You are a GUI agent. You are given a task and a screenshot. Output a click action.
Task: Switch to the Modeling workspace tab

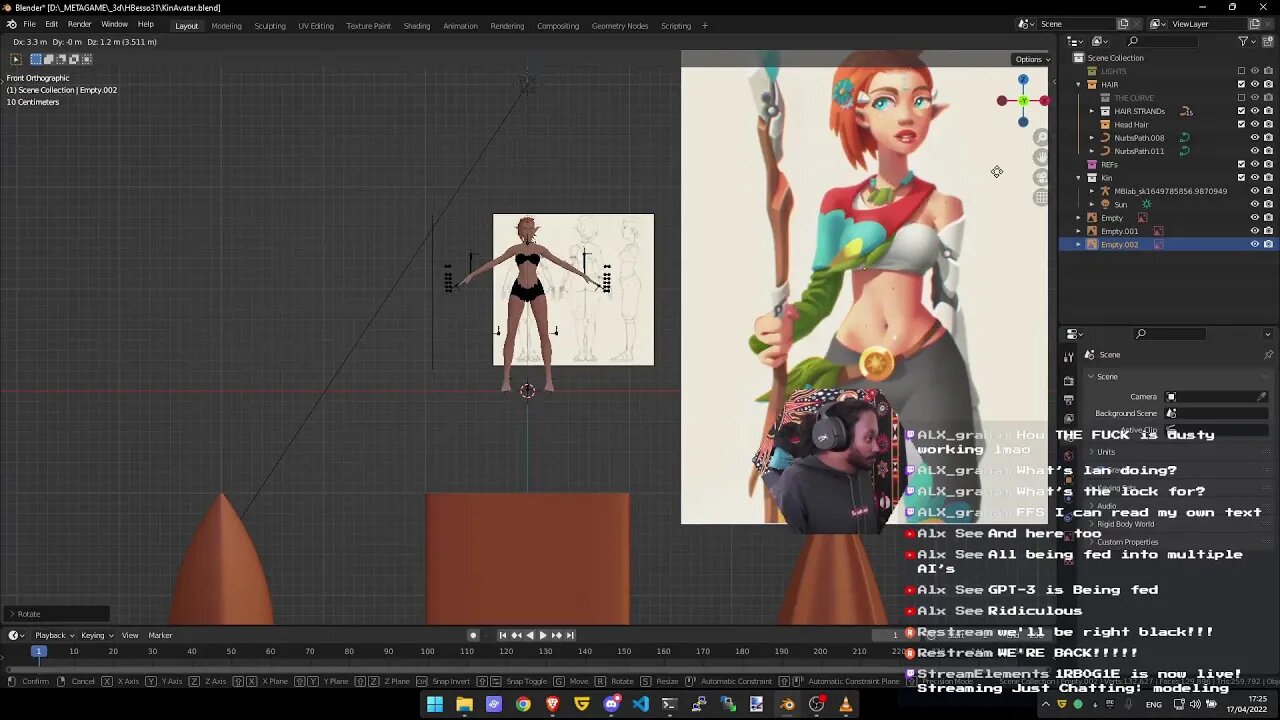tap(226, 26)
